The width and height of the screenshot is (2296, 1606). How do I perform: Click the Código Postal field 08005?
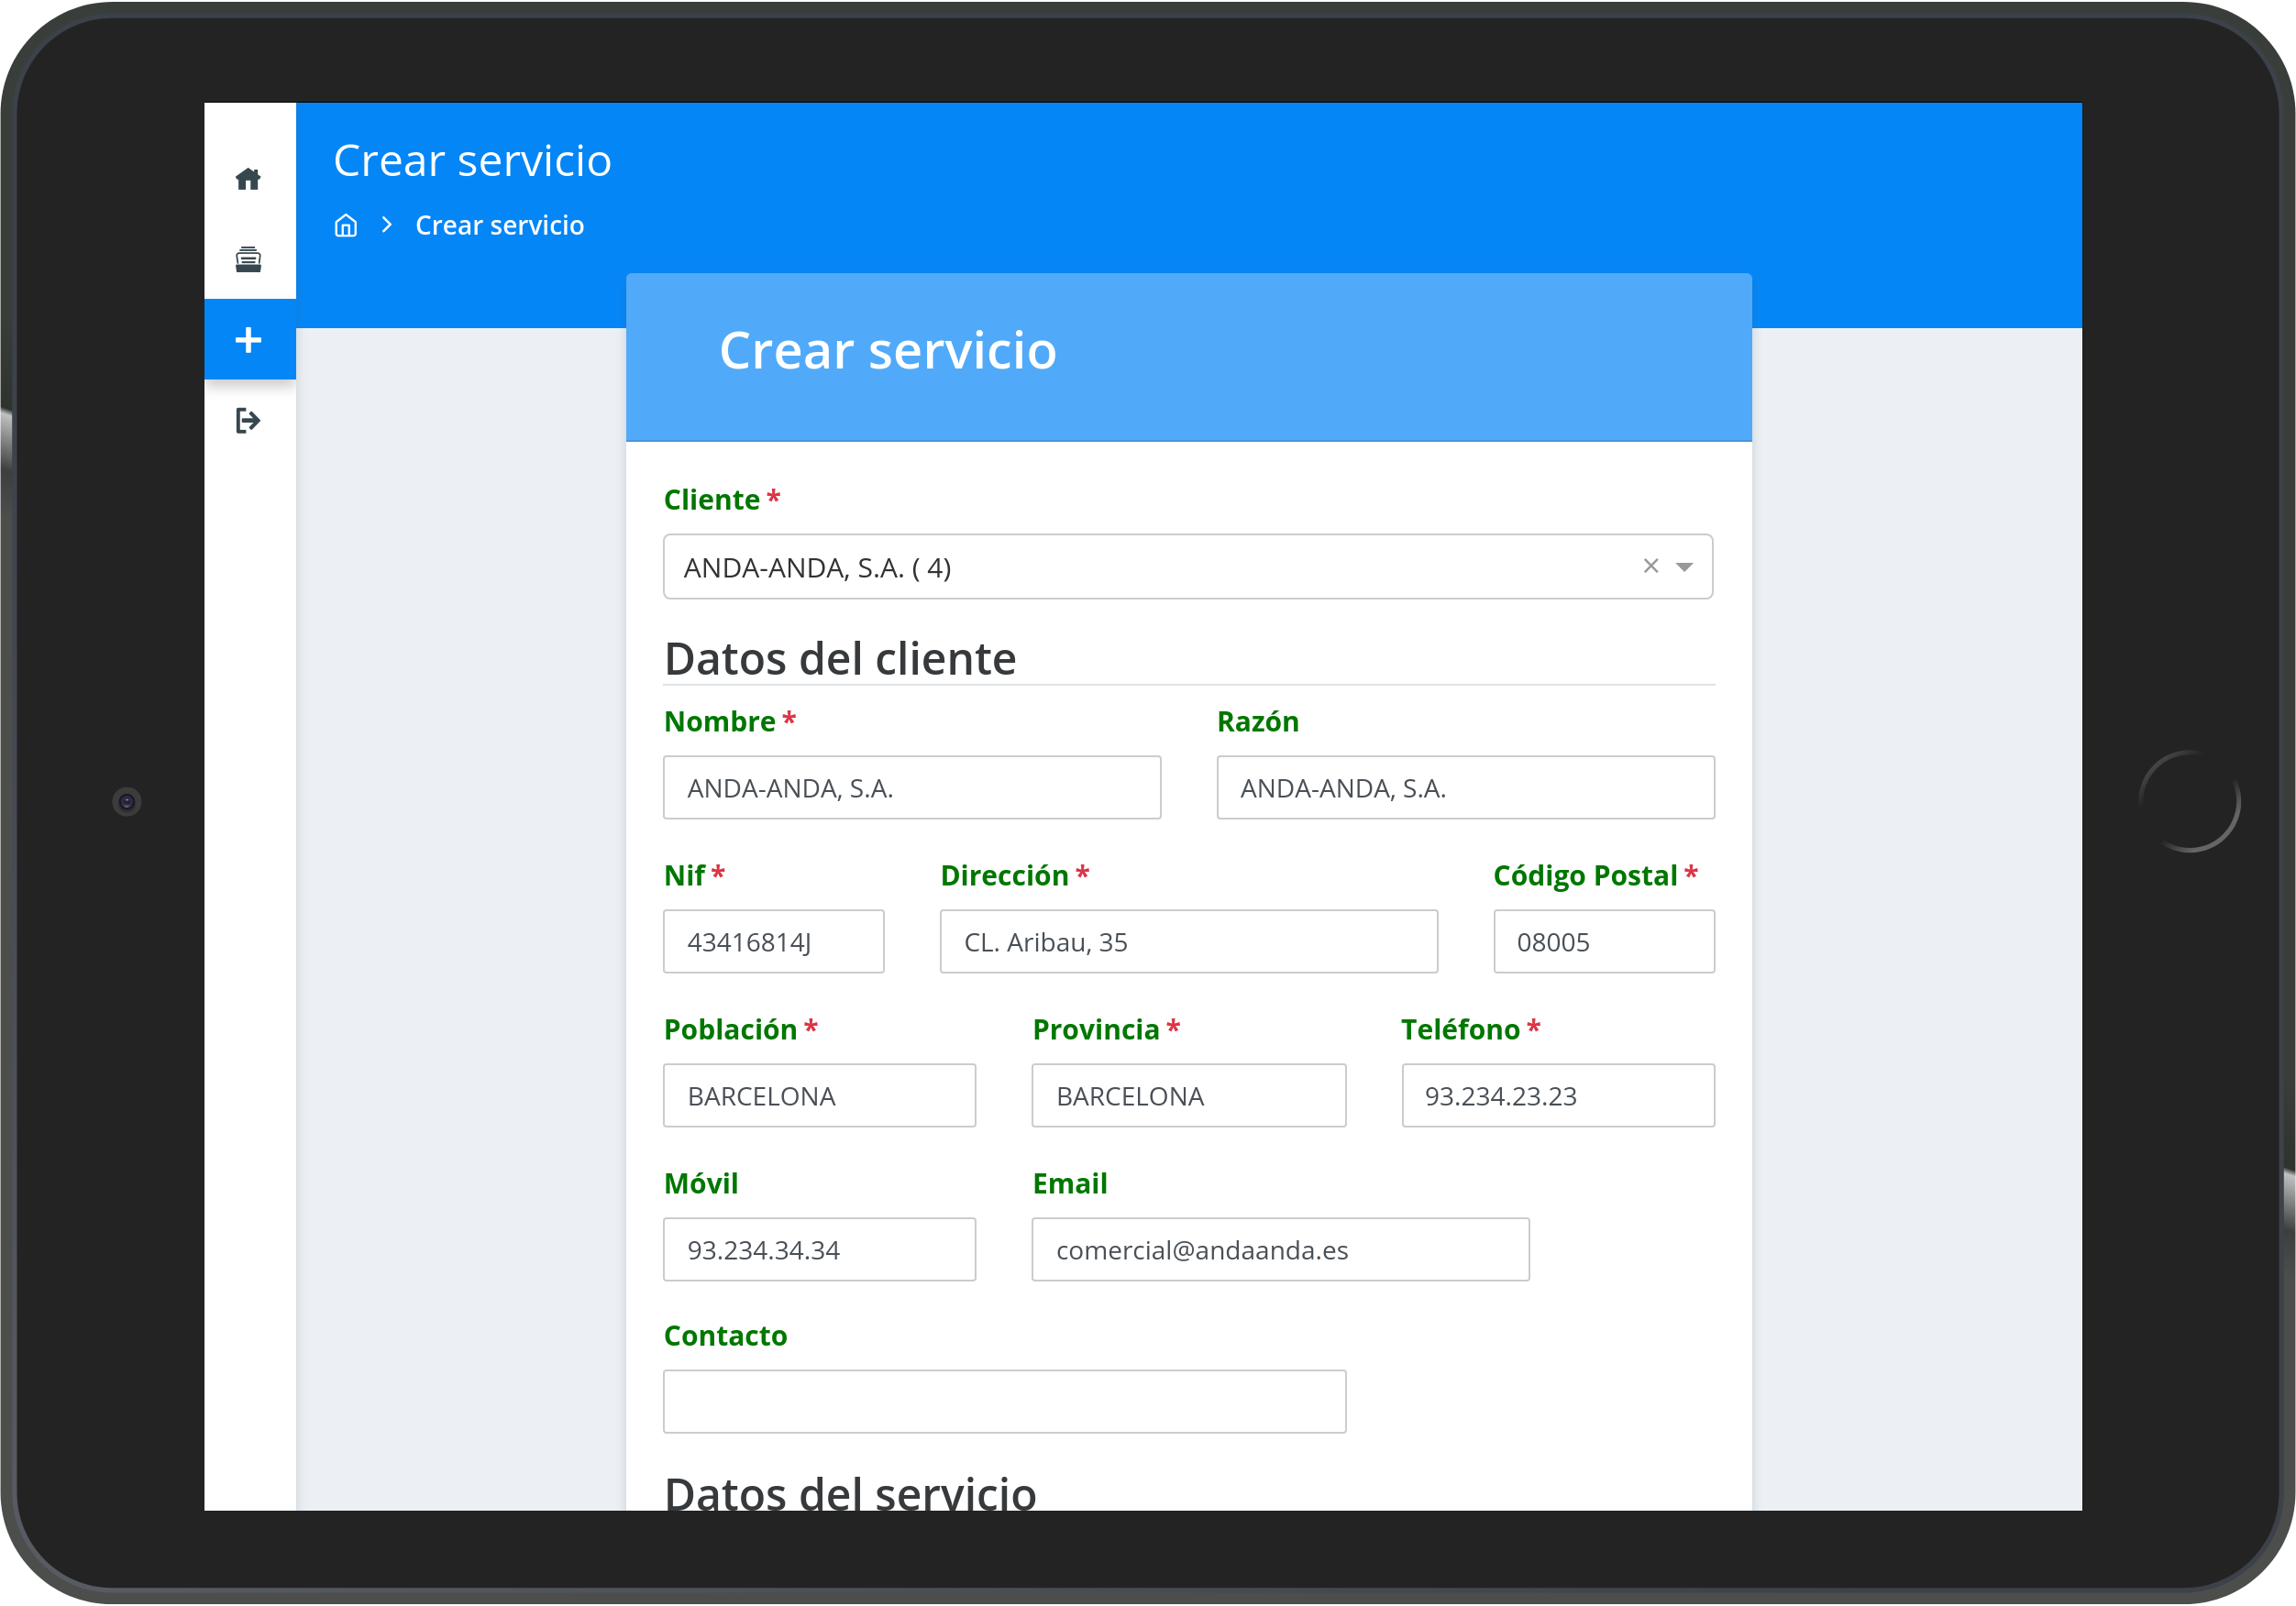pos(1603,942)
